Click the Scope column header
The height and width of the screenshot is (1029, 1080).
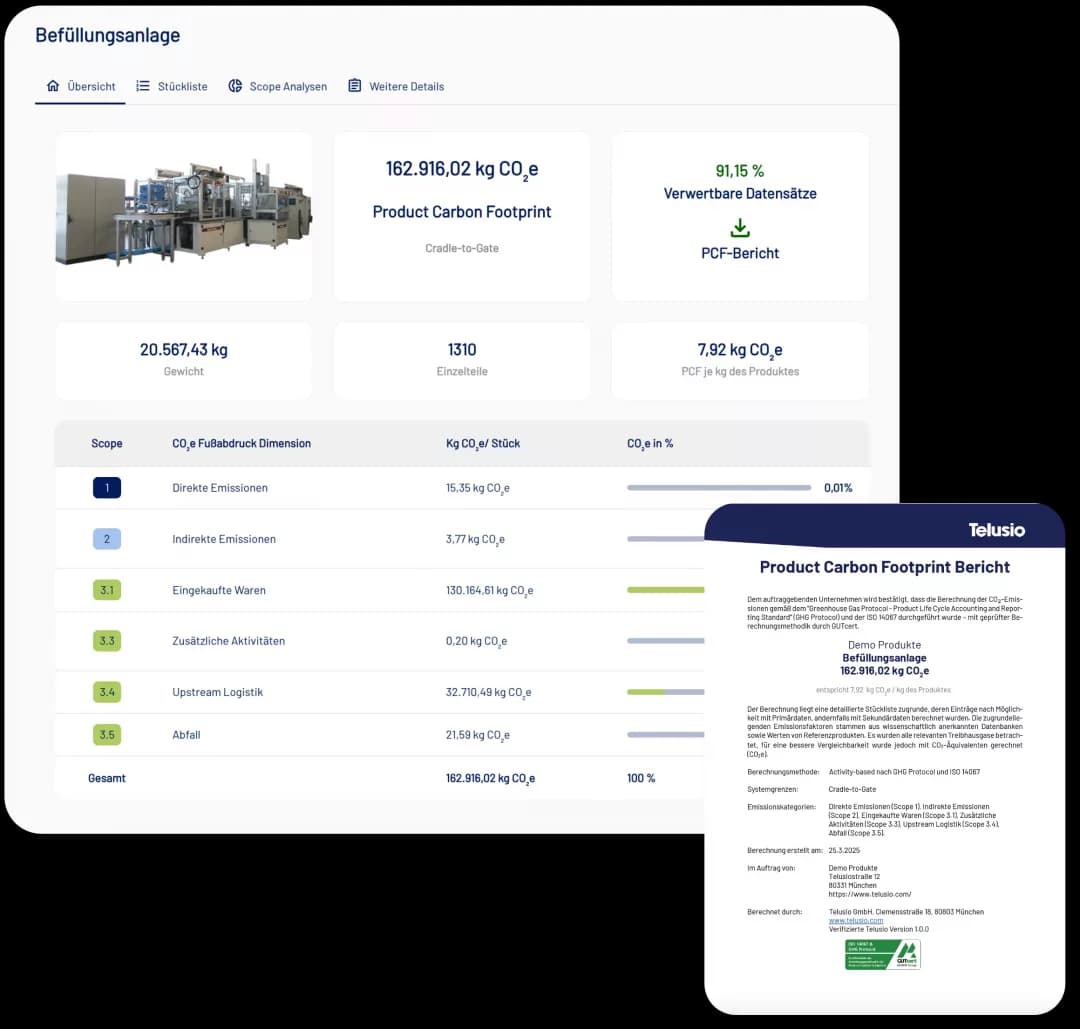pos(107,444)
